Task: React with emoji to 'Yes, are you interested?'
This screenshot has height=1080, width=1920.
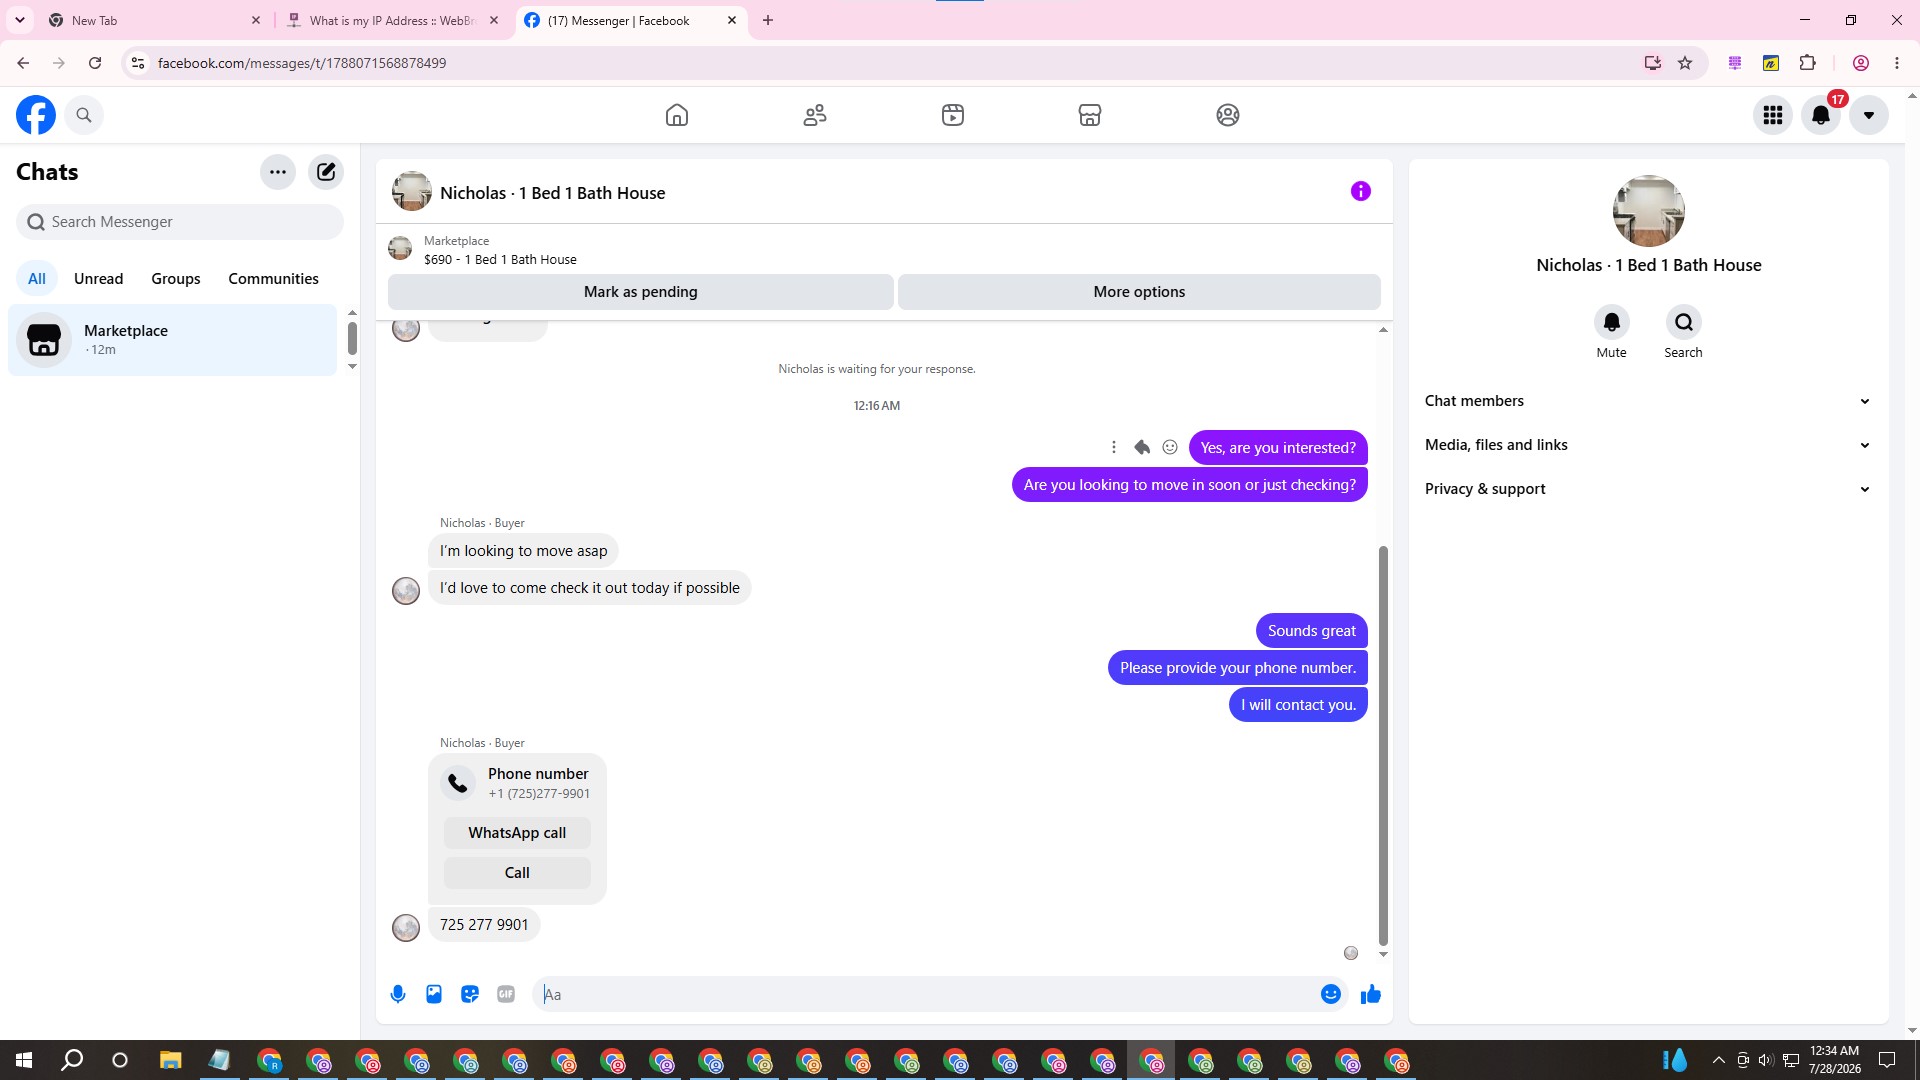Action: [x=1170, y=447]
